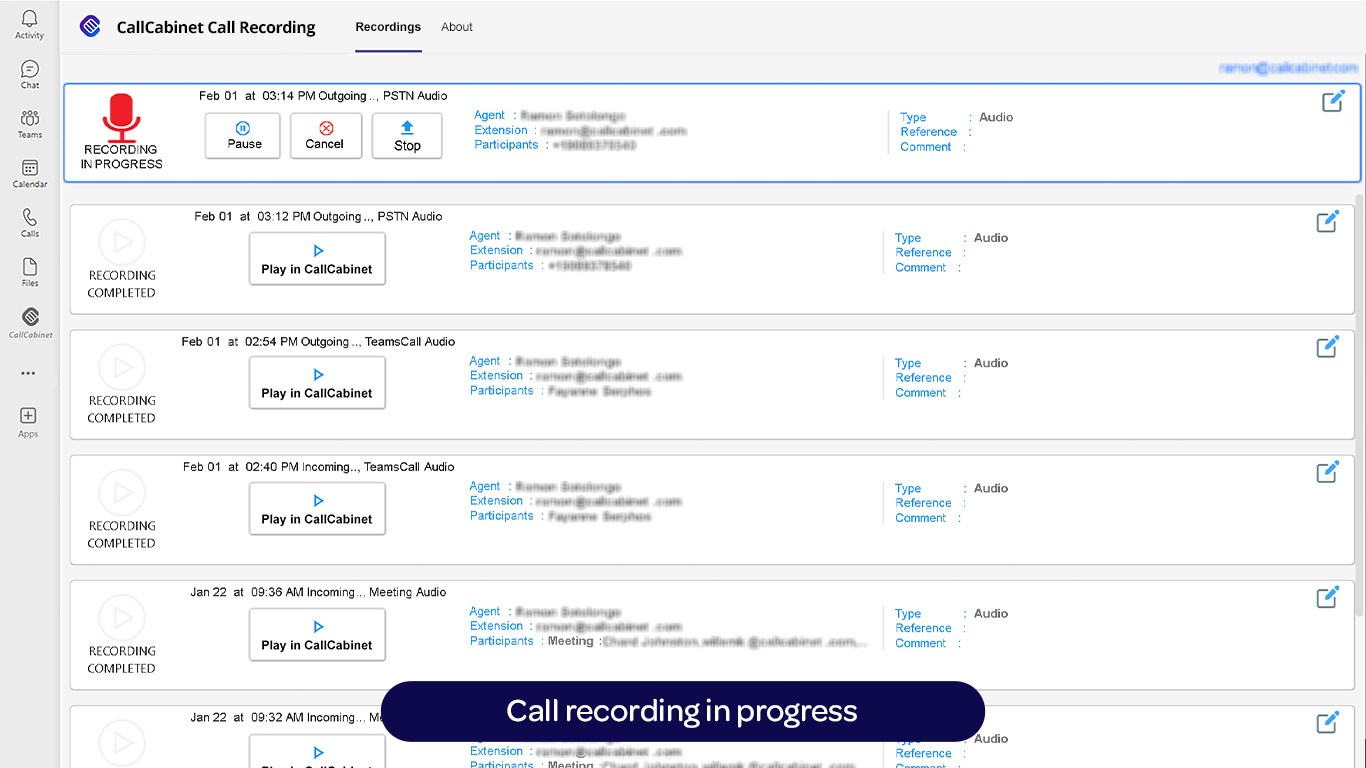Image resolution: width=1366 pixels, height=768 pixels.
Task: Pause the recording in progress
Action: 243,135
